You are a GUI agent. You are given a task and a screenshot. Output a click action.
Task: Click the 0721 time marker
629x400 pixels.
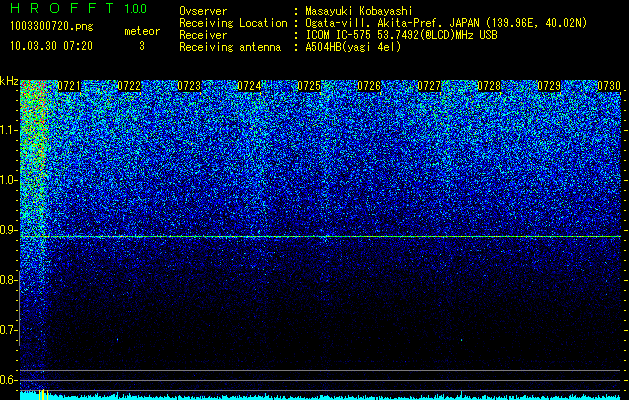[69, 86]
